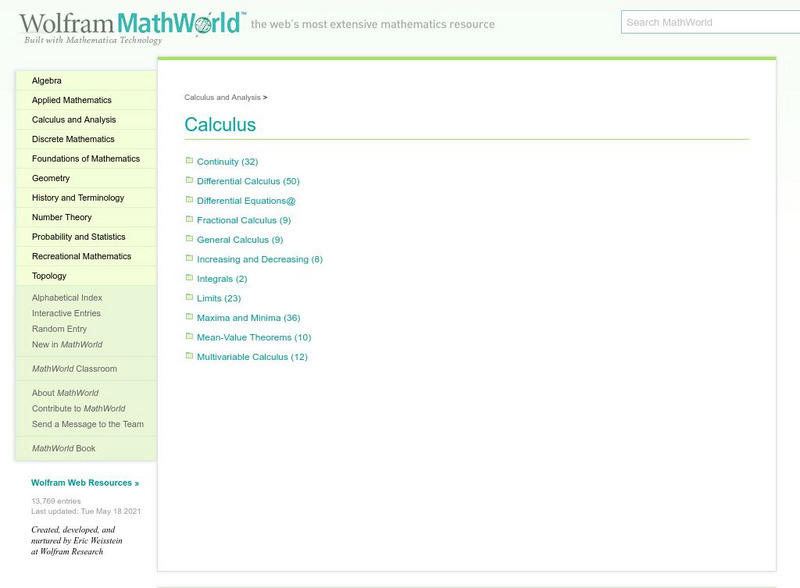Click the 'web's most extensive mathematics resource' tagline
800x588 pixels.
click(372, 24)
